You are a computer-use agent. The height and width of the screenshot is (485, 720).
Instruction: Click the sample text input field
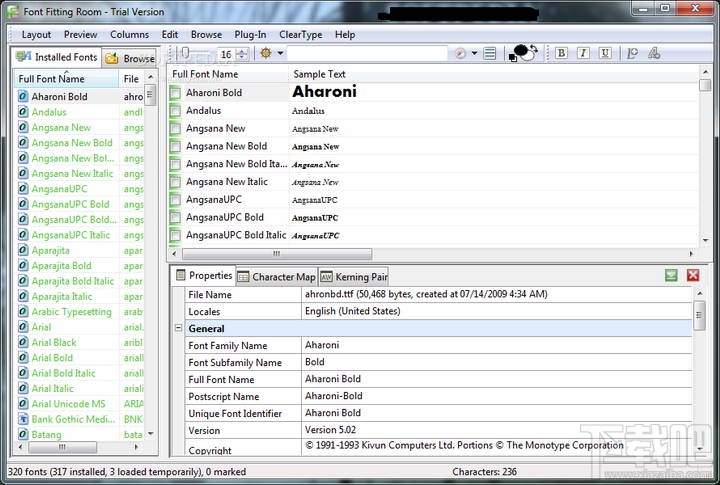pyautogui.click(x=367, y=54)
